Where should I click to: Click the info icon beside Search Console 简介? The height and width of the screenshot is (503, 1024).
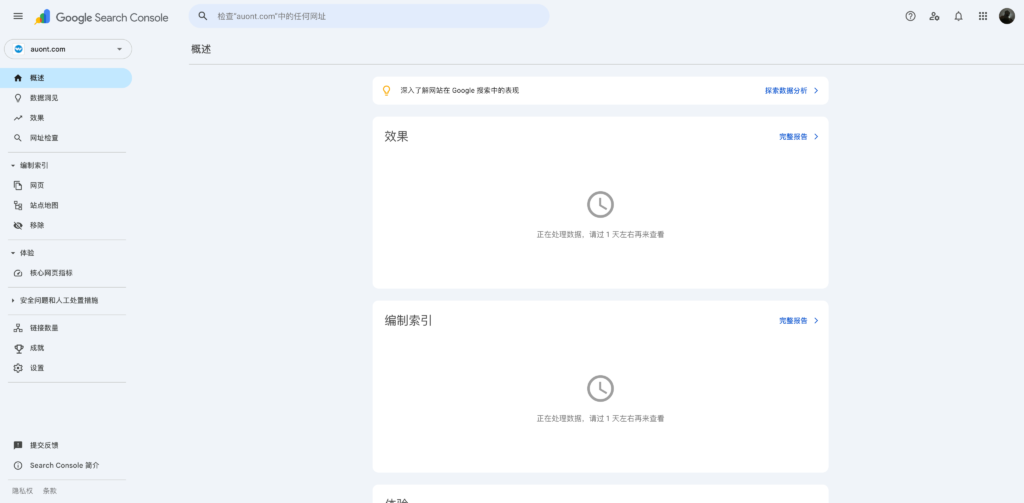click(18, 466)
